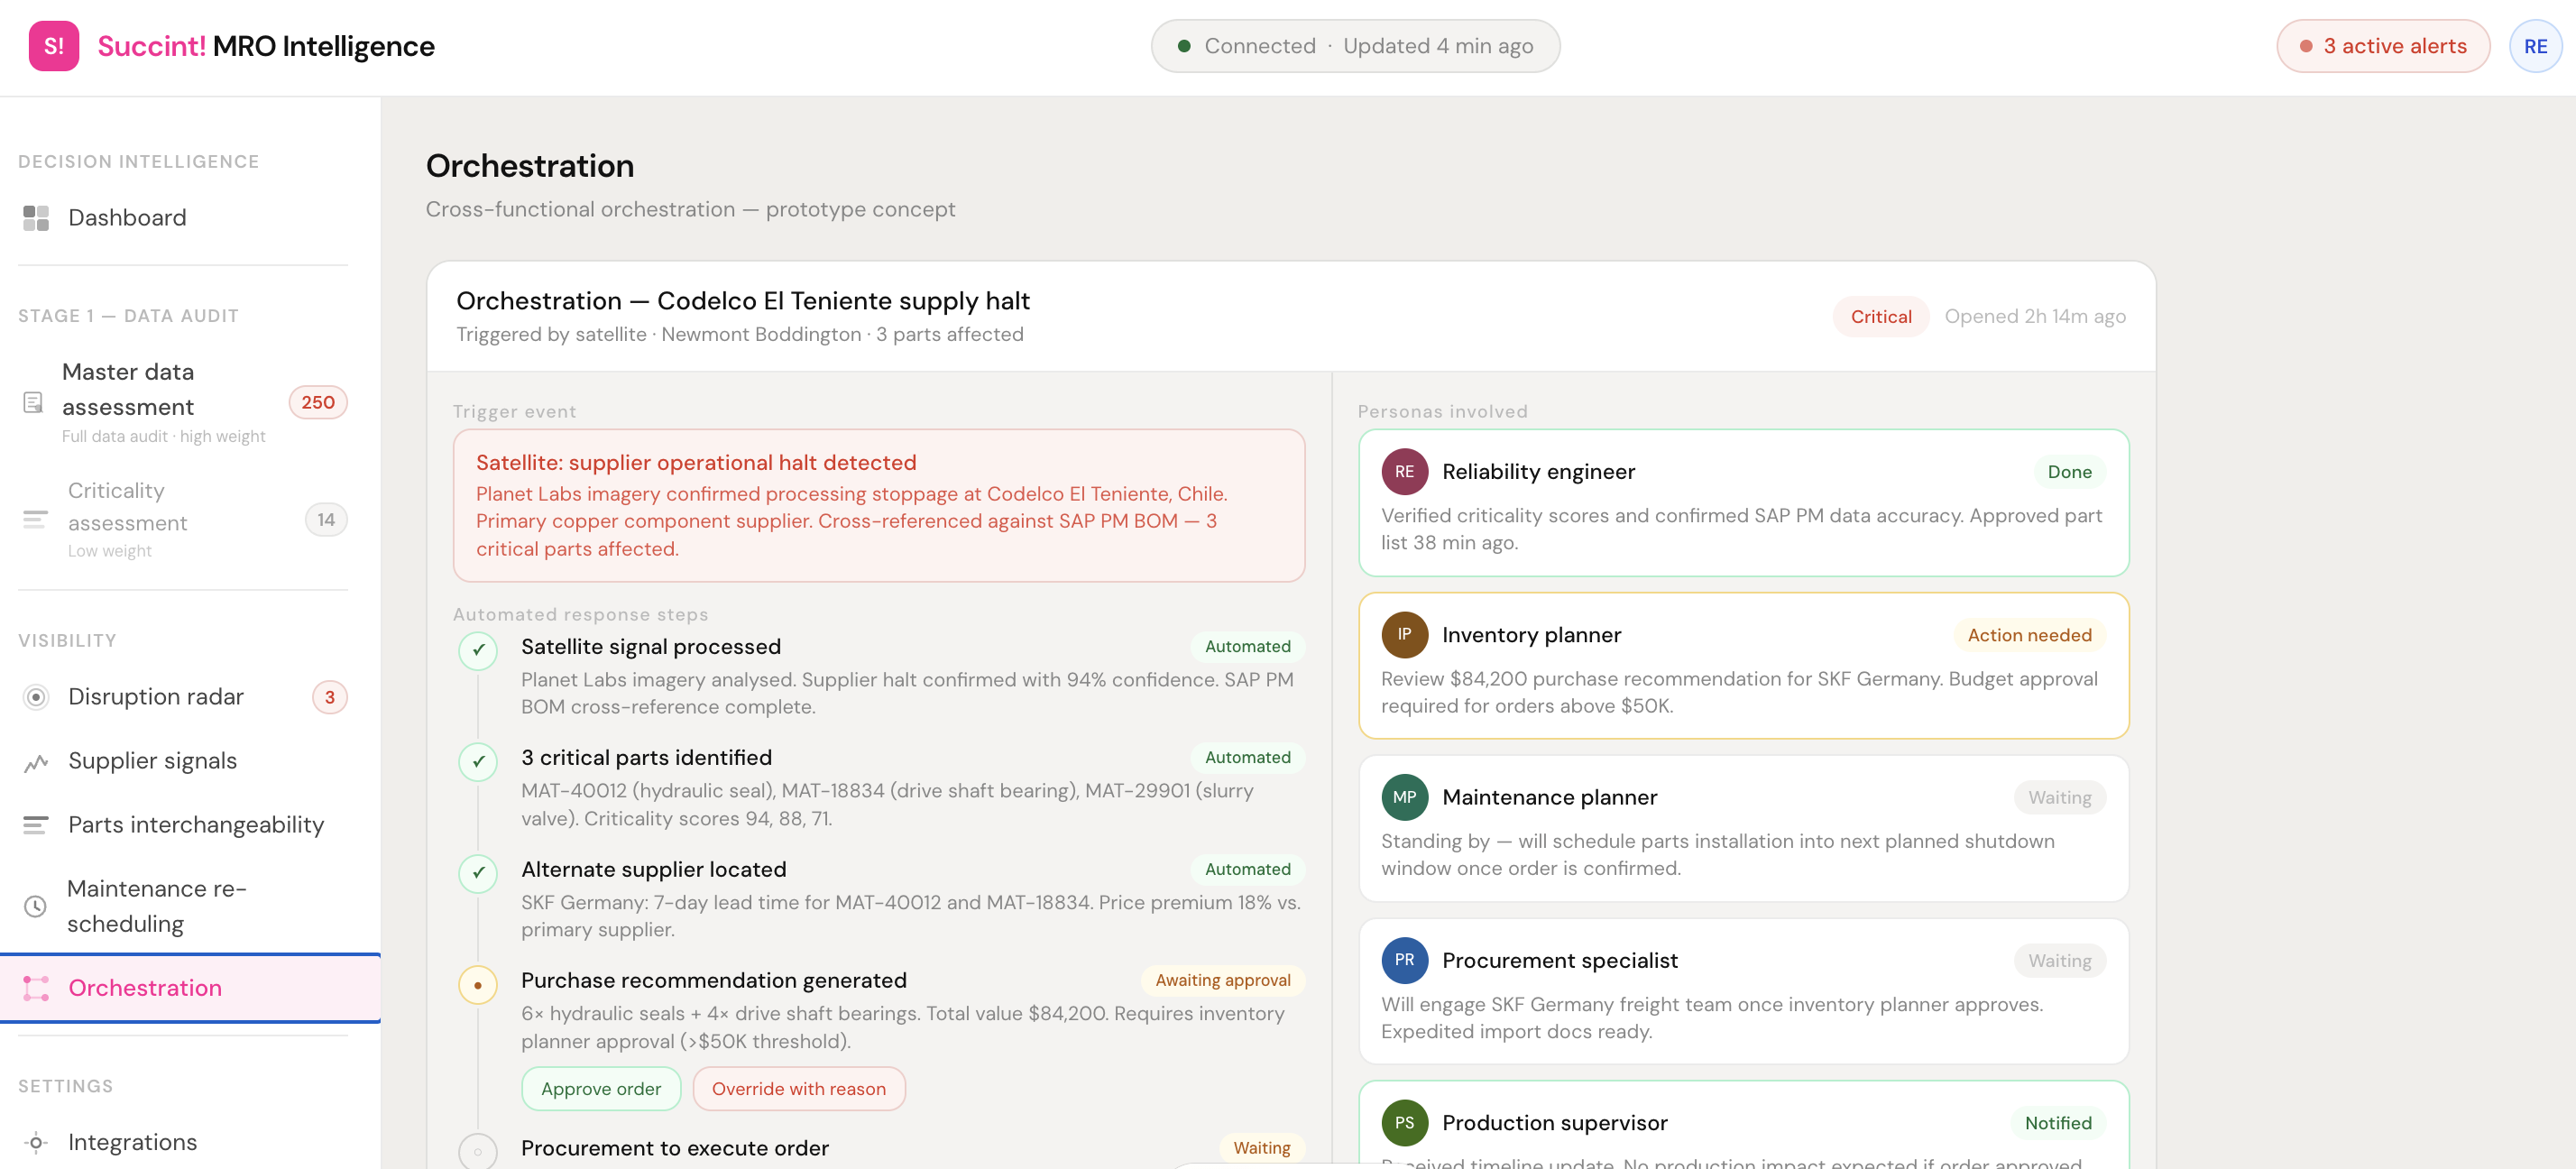Click Automated tag on 3 critical parts identified

[1247, 758]
